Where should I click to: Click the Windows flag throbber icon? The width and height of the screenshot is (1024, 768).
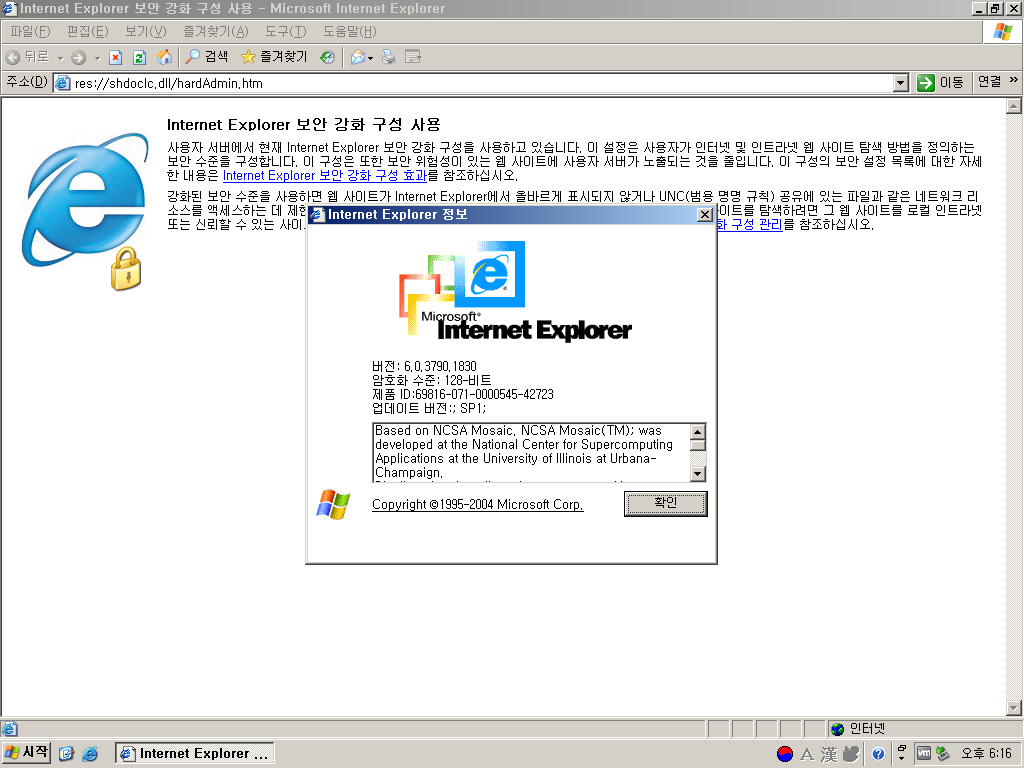coord(1002,31)
